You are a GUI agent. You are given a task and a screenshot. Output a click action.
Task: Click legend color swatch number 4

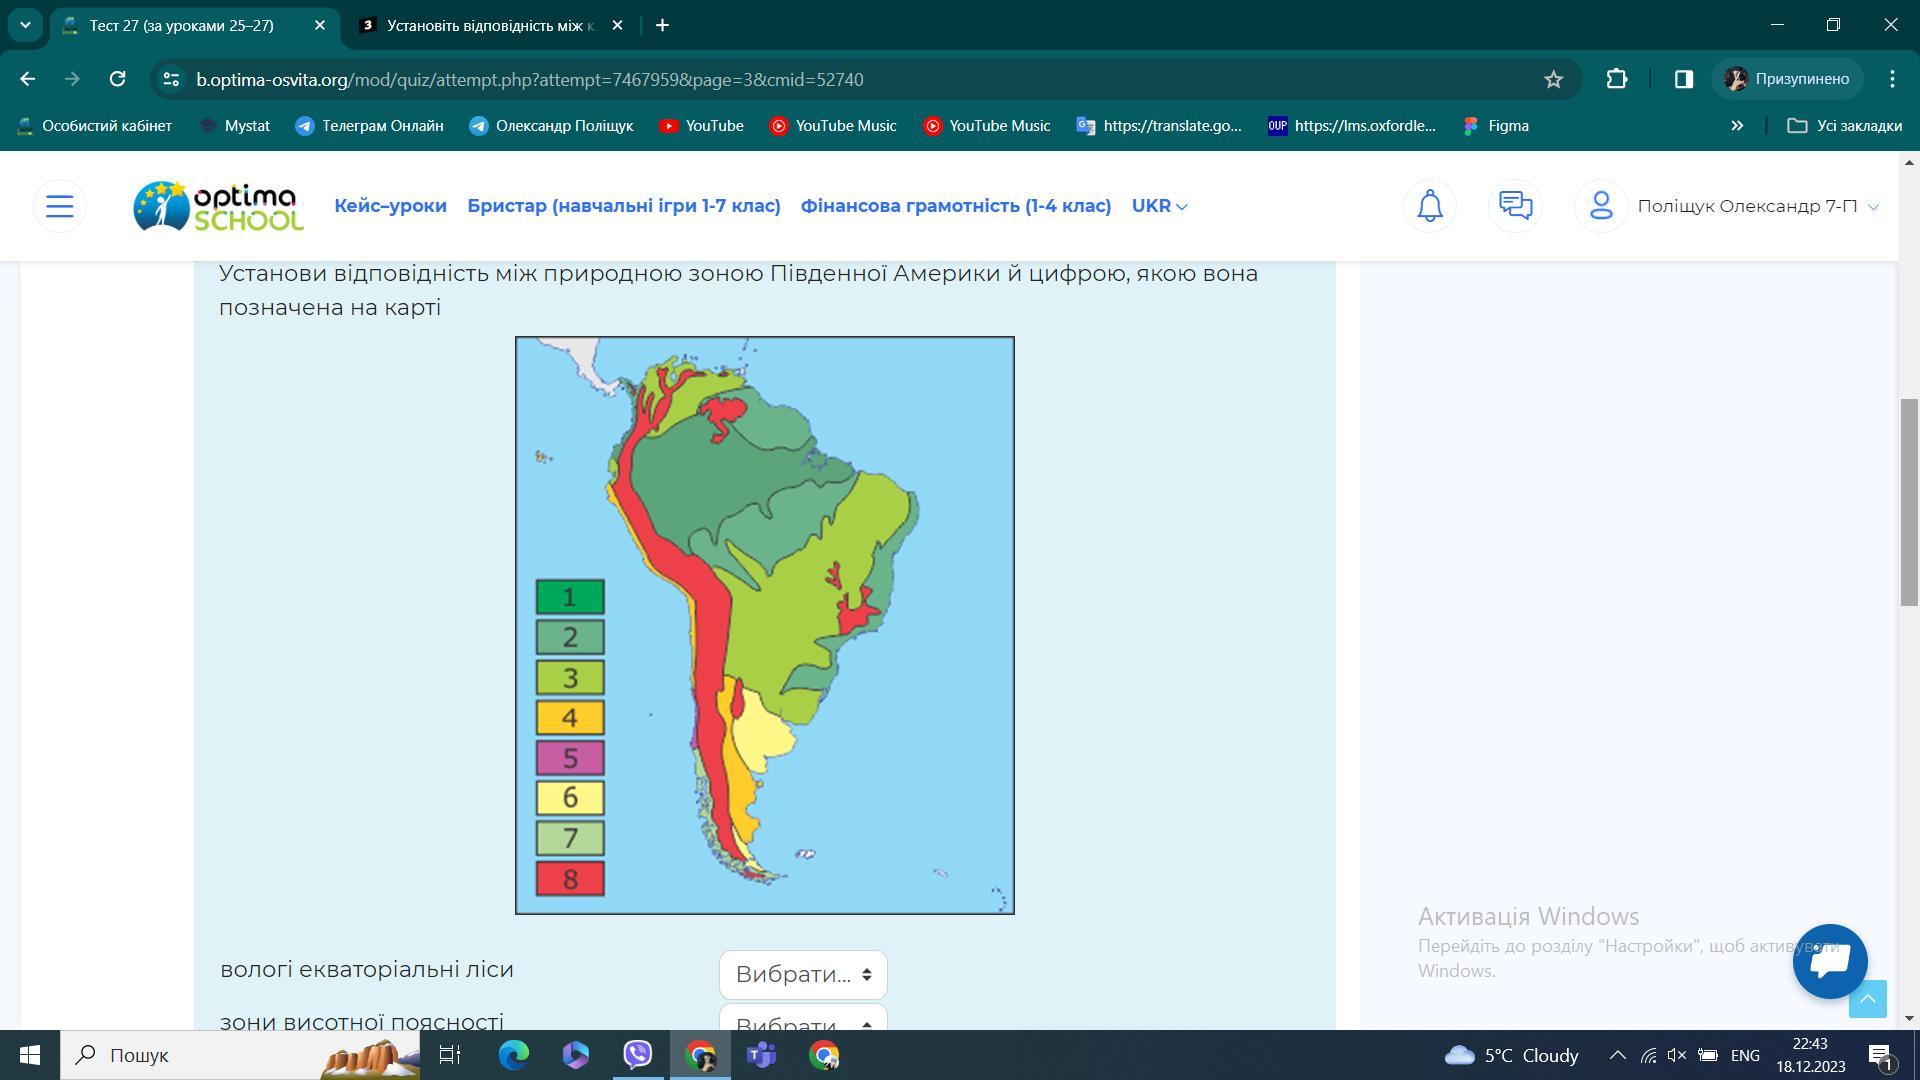(x=570, y=717)
